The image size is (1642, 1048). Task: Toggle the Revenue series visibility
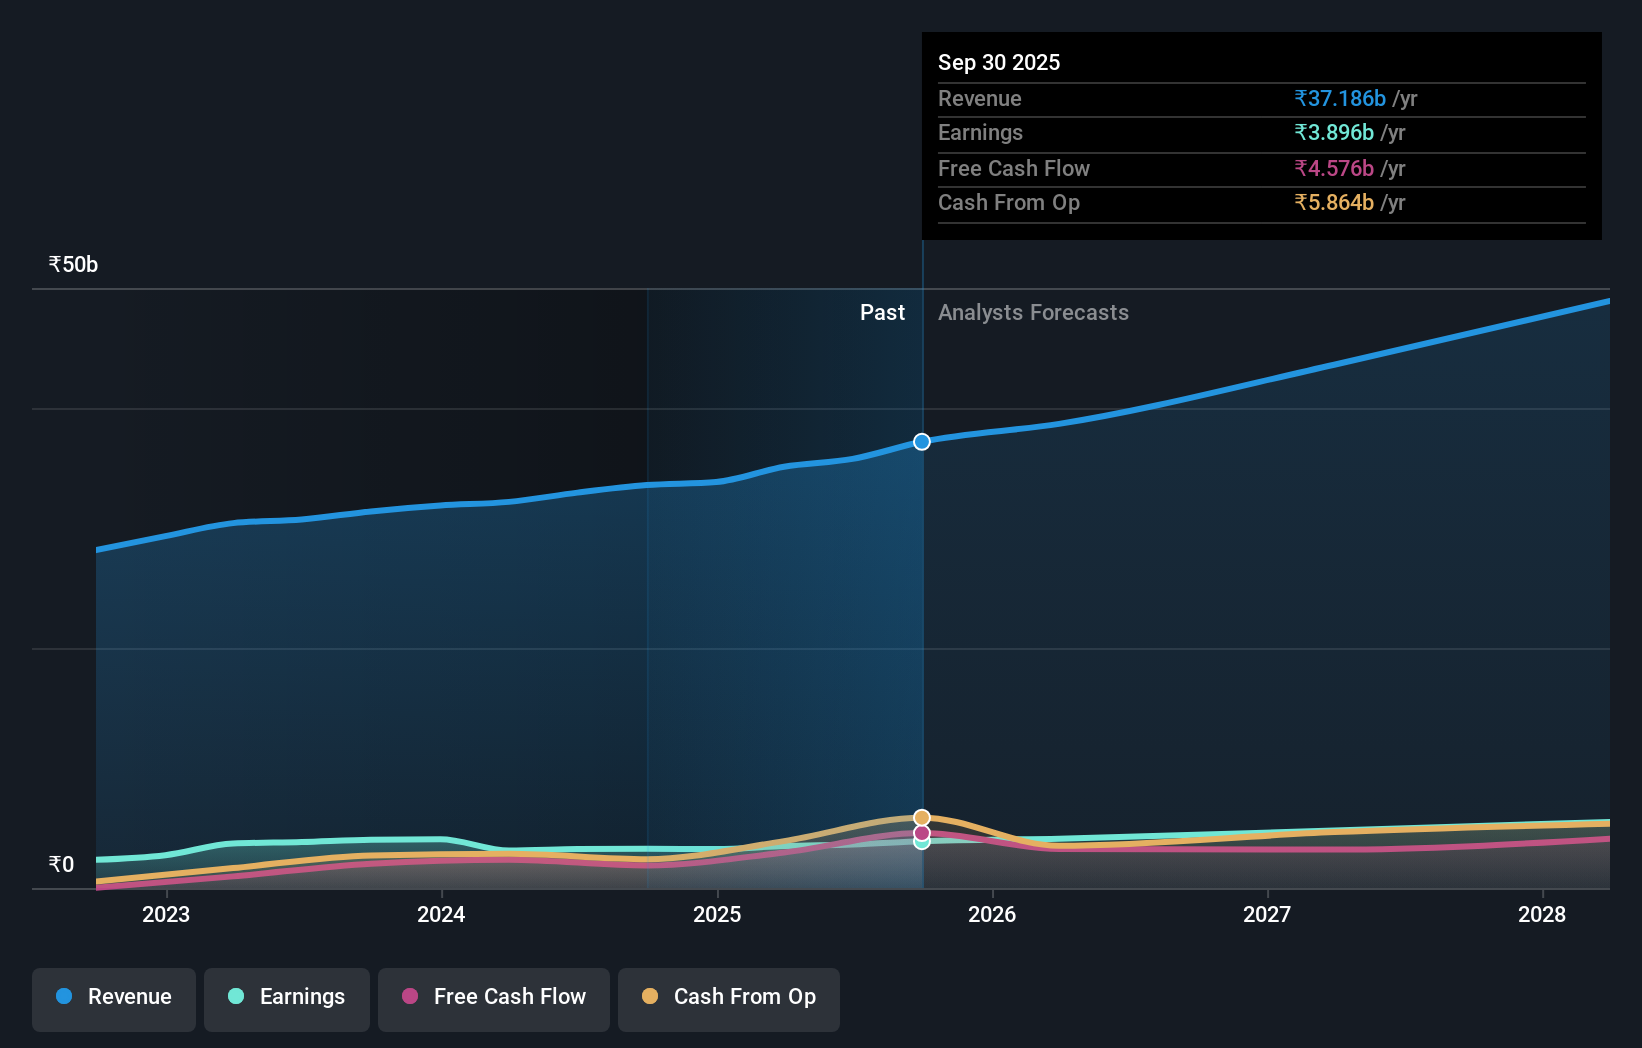click(113, 999)
